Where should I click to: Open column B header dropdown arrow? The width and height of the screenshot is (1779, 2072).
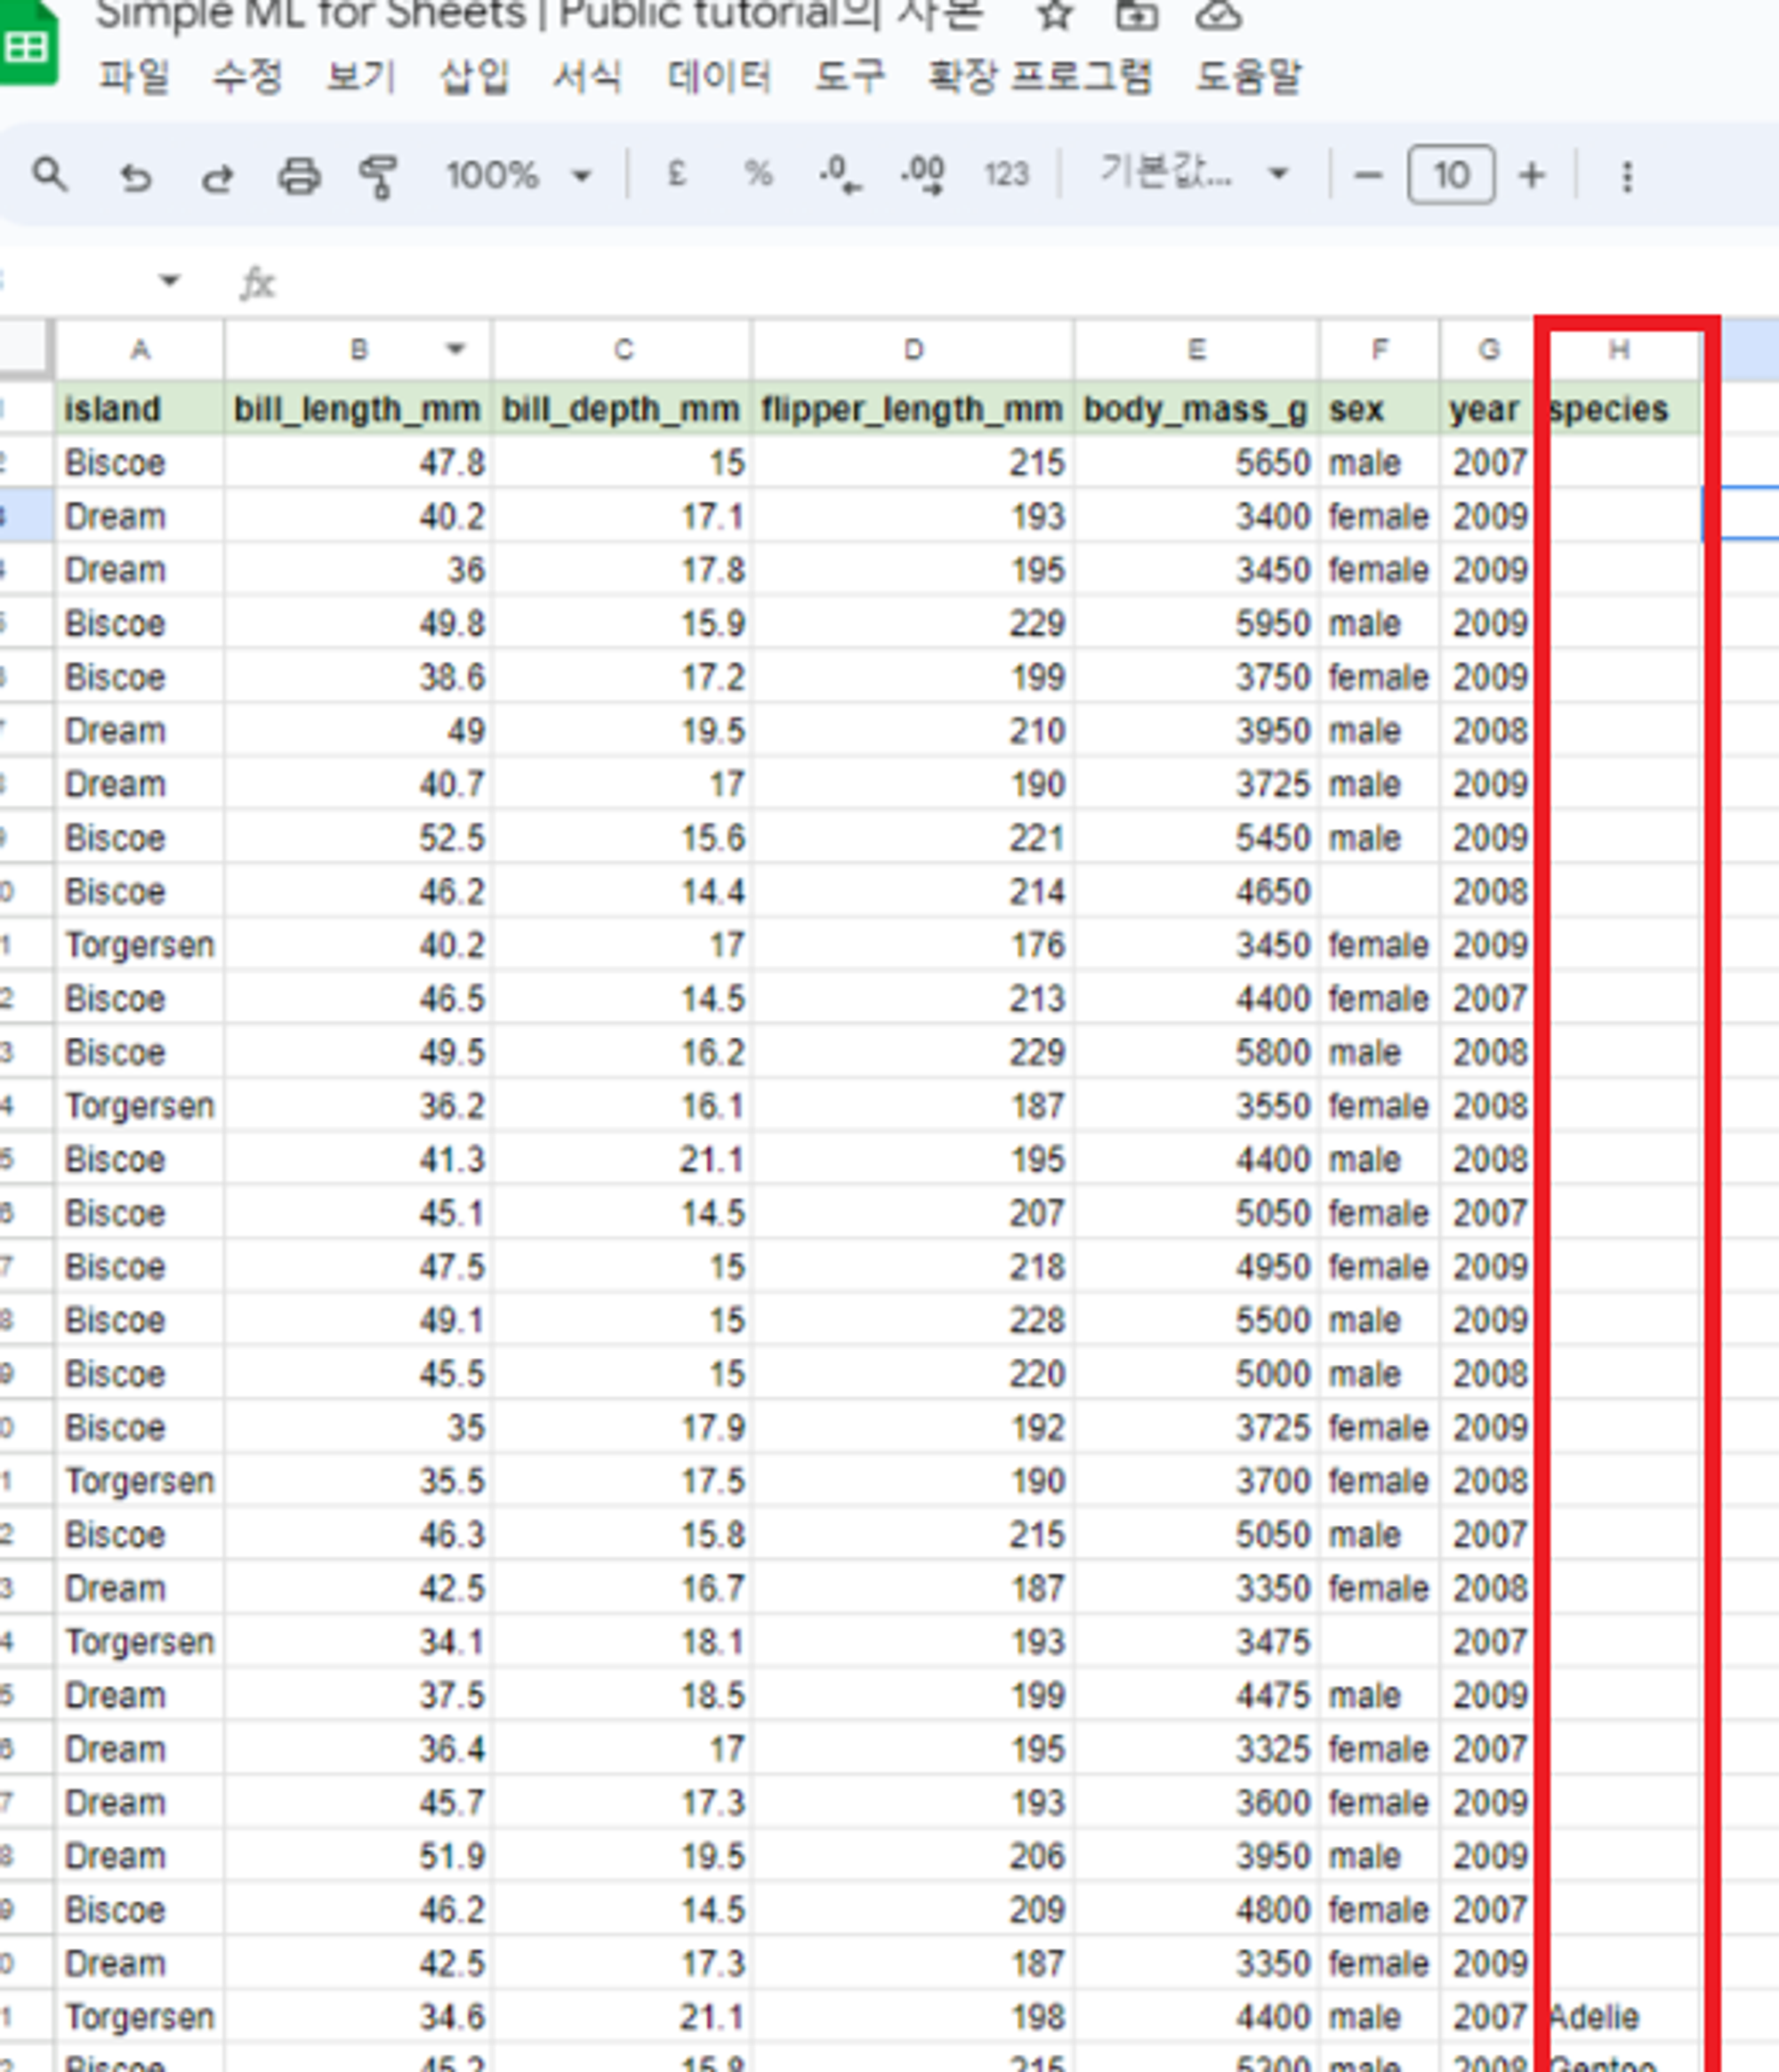(455, 349)
